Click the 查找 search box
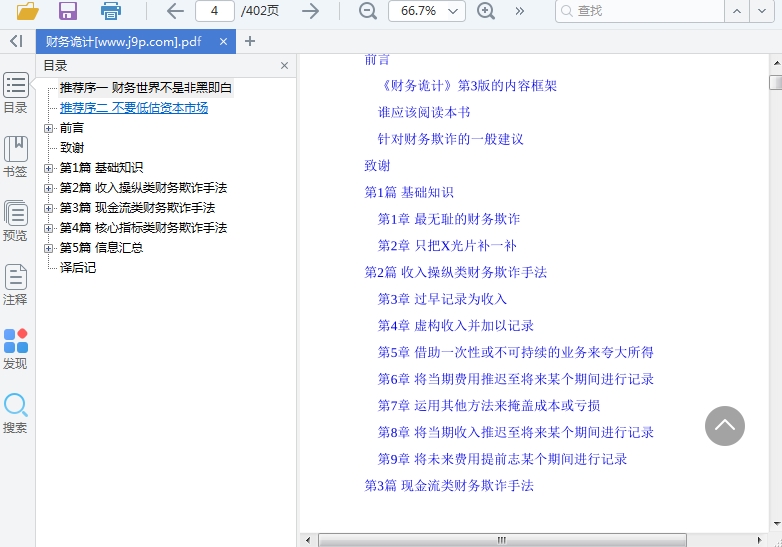 [639, 11]
